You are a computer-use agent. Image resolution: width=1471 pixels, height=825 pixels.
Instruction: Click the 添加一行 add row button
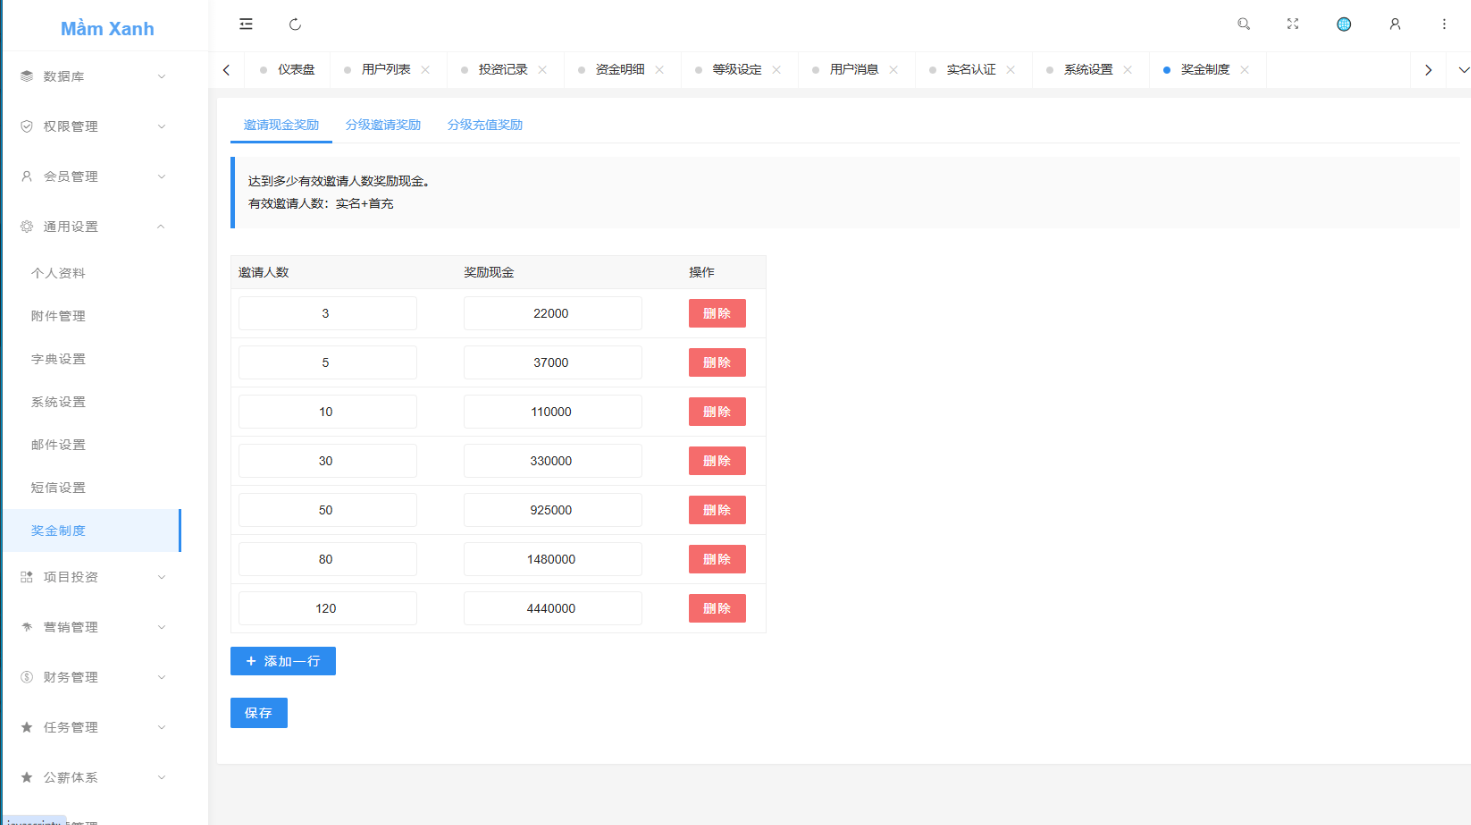click(x=283, y=661)
